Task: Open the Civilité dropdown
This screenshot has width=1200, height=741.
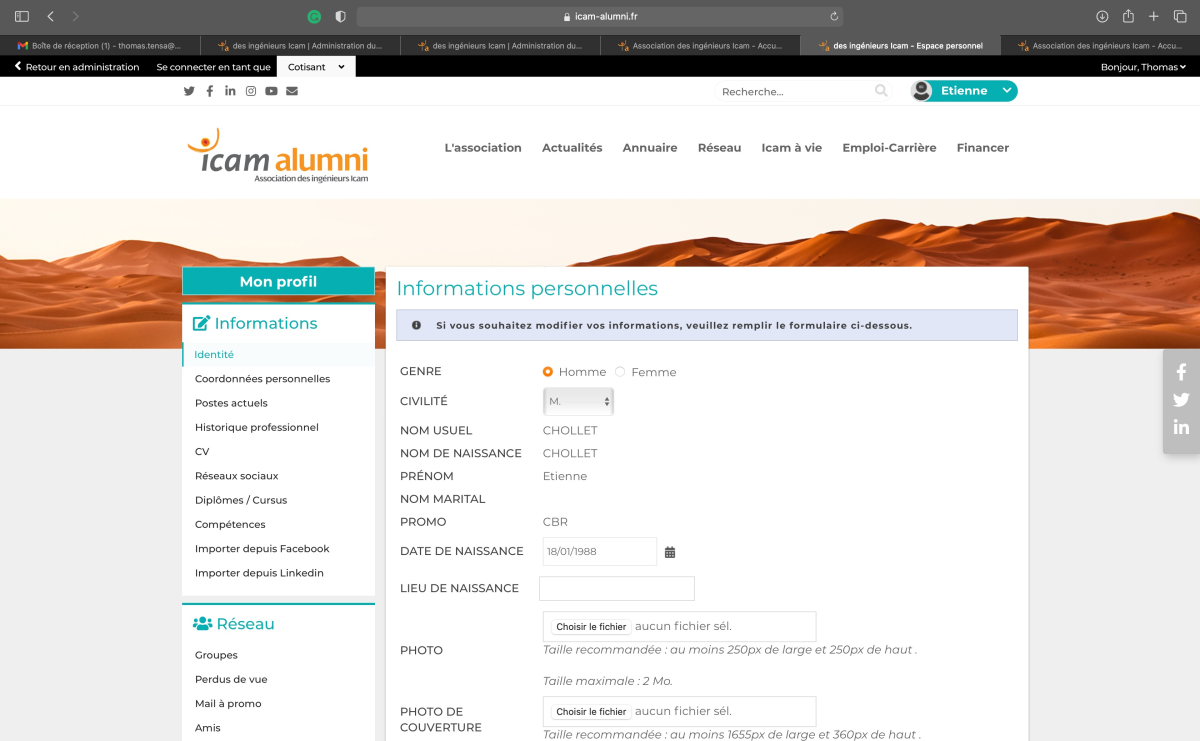Action: (x=578, y=401)
